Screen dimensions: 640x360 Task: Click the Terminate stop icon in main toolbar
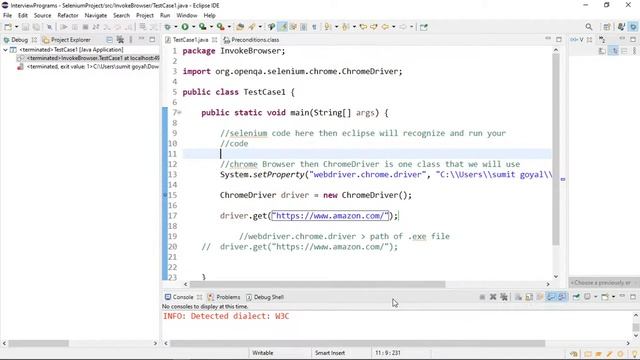tap(85, 27)
